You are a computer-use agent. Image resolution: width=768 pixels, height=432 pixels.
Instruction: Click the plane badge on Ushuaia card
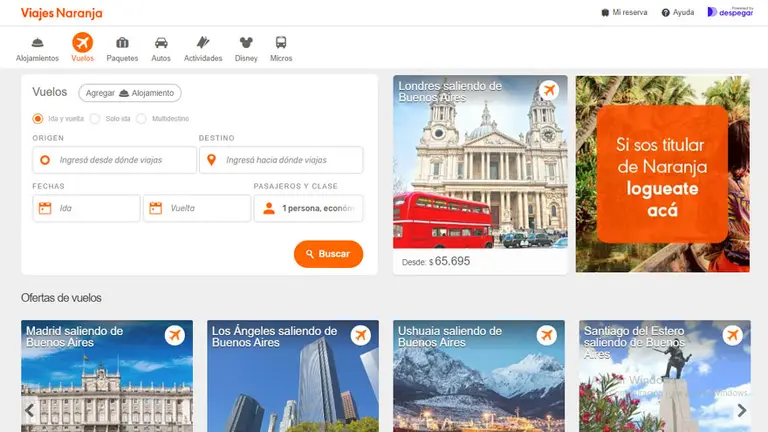[547, 336]
